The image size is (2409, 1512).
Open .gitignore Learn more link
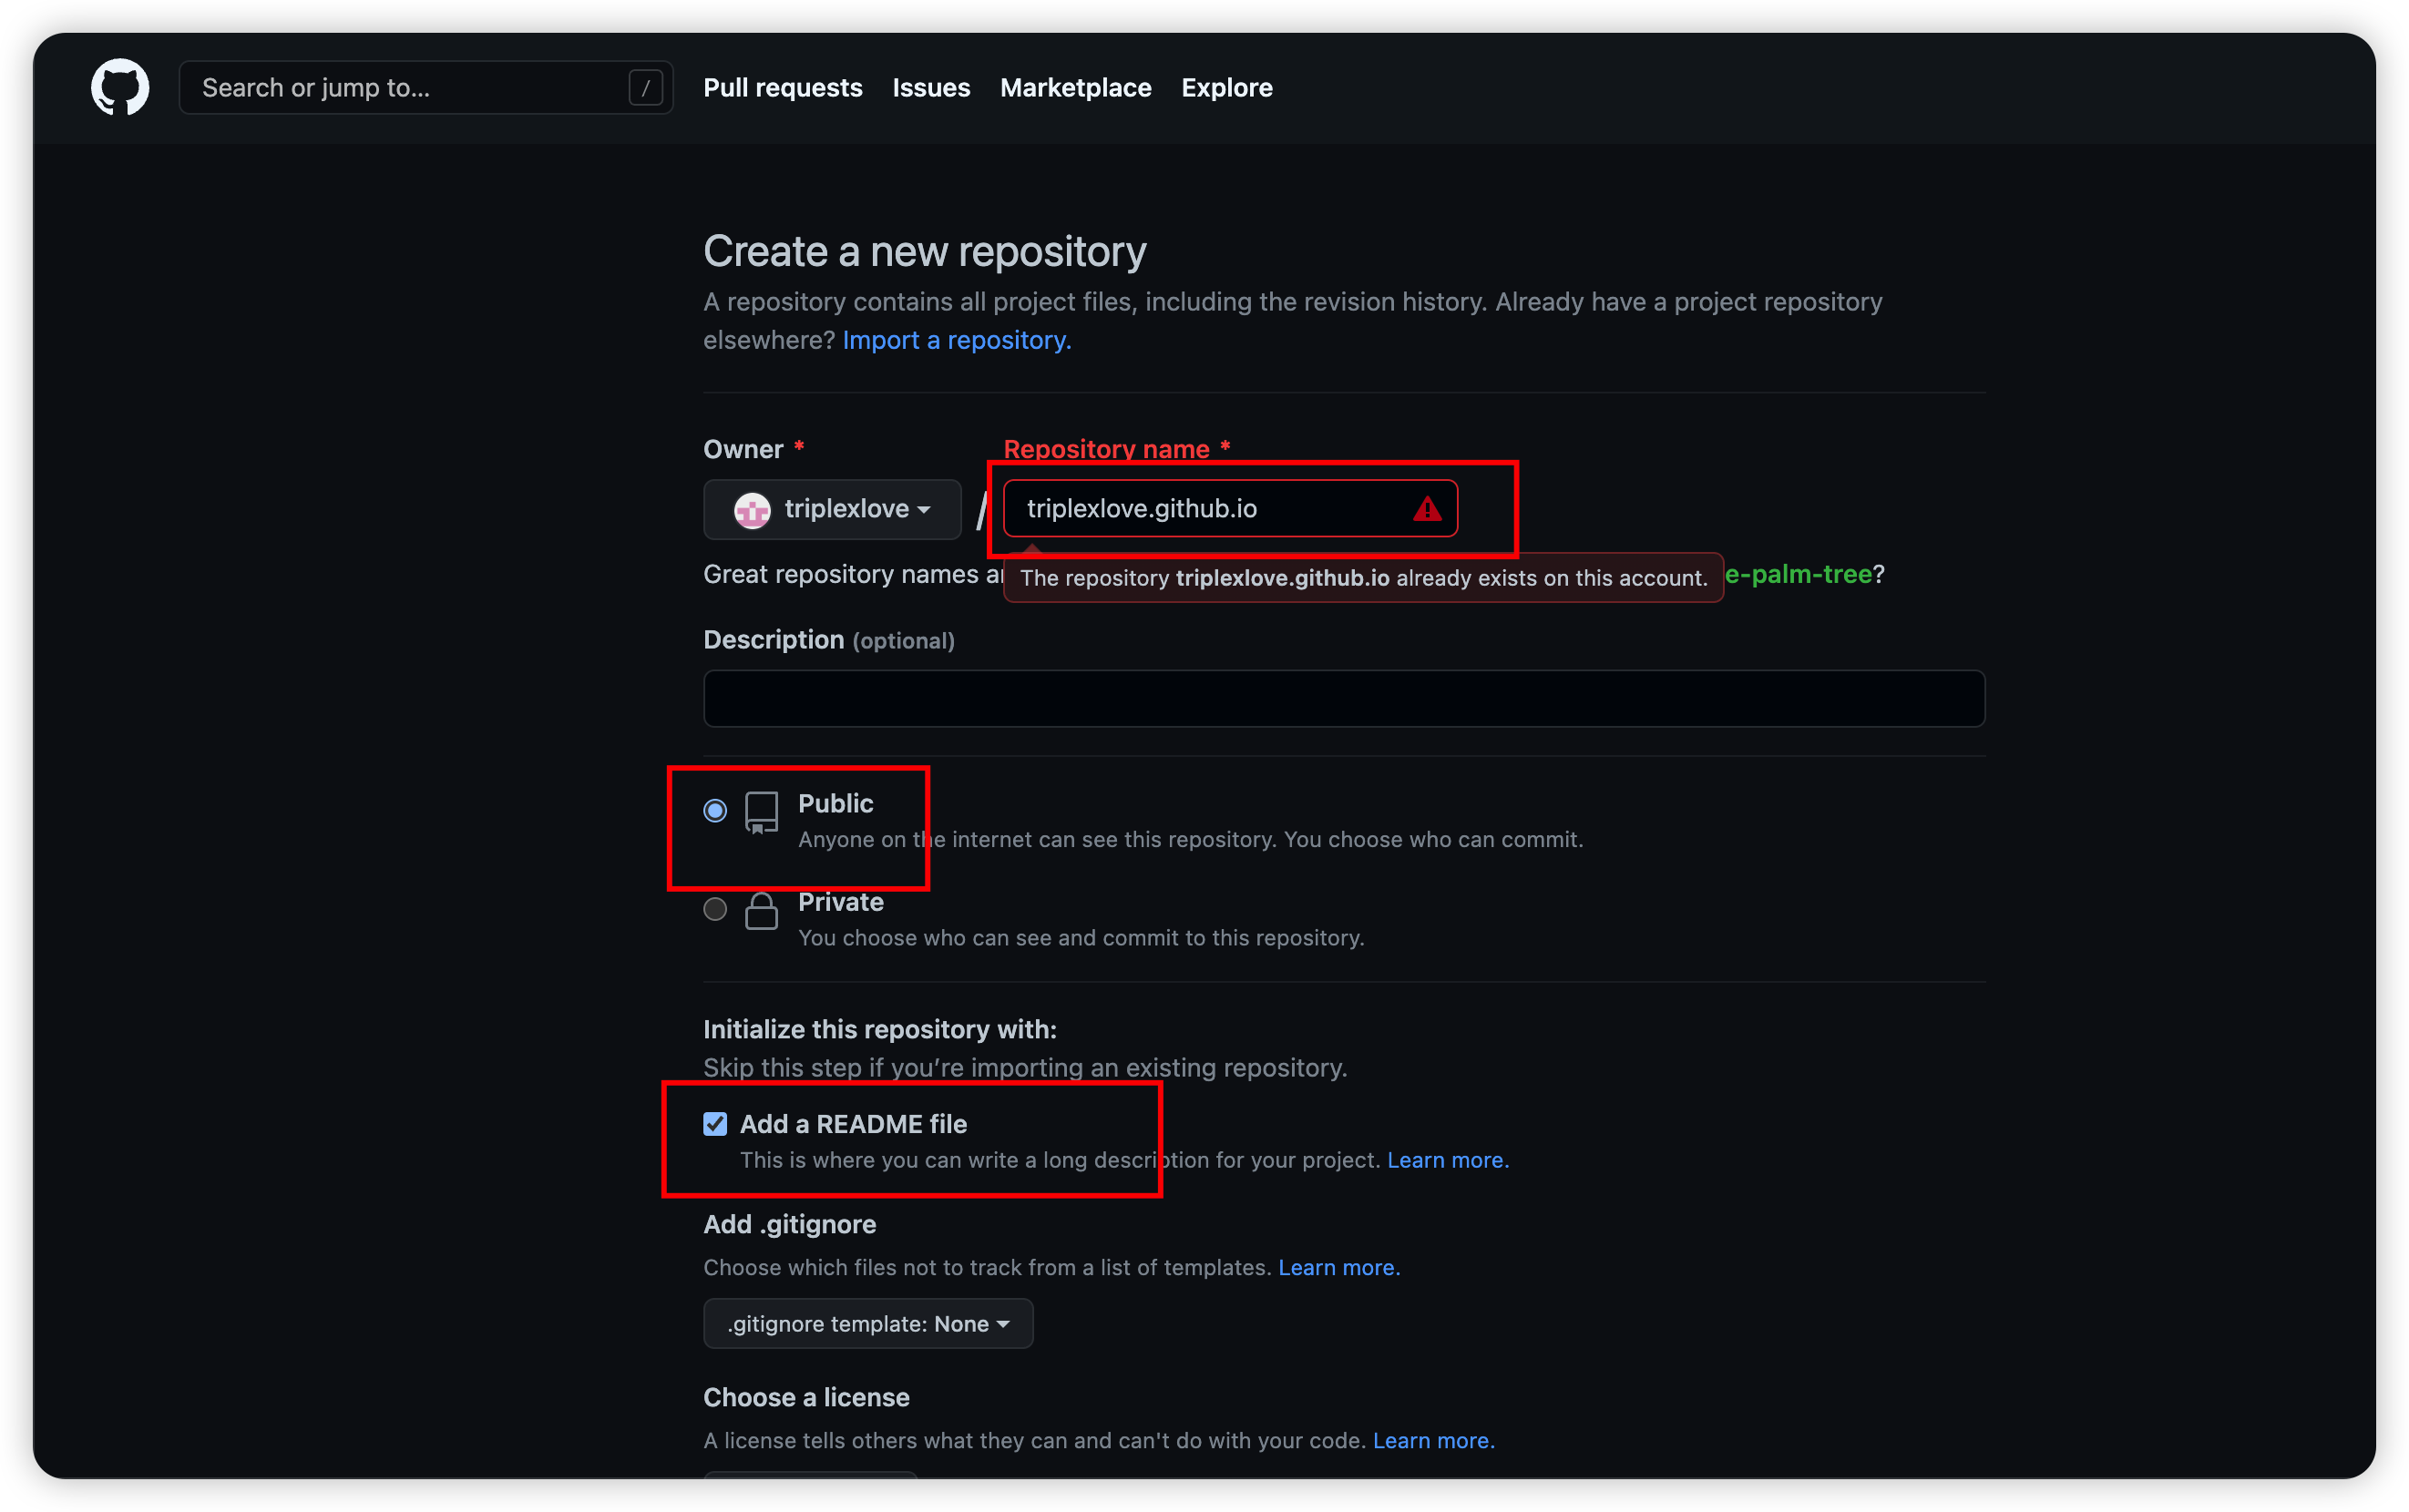click(1338, 1267)
